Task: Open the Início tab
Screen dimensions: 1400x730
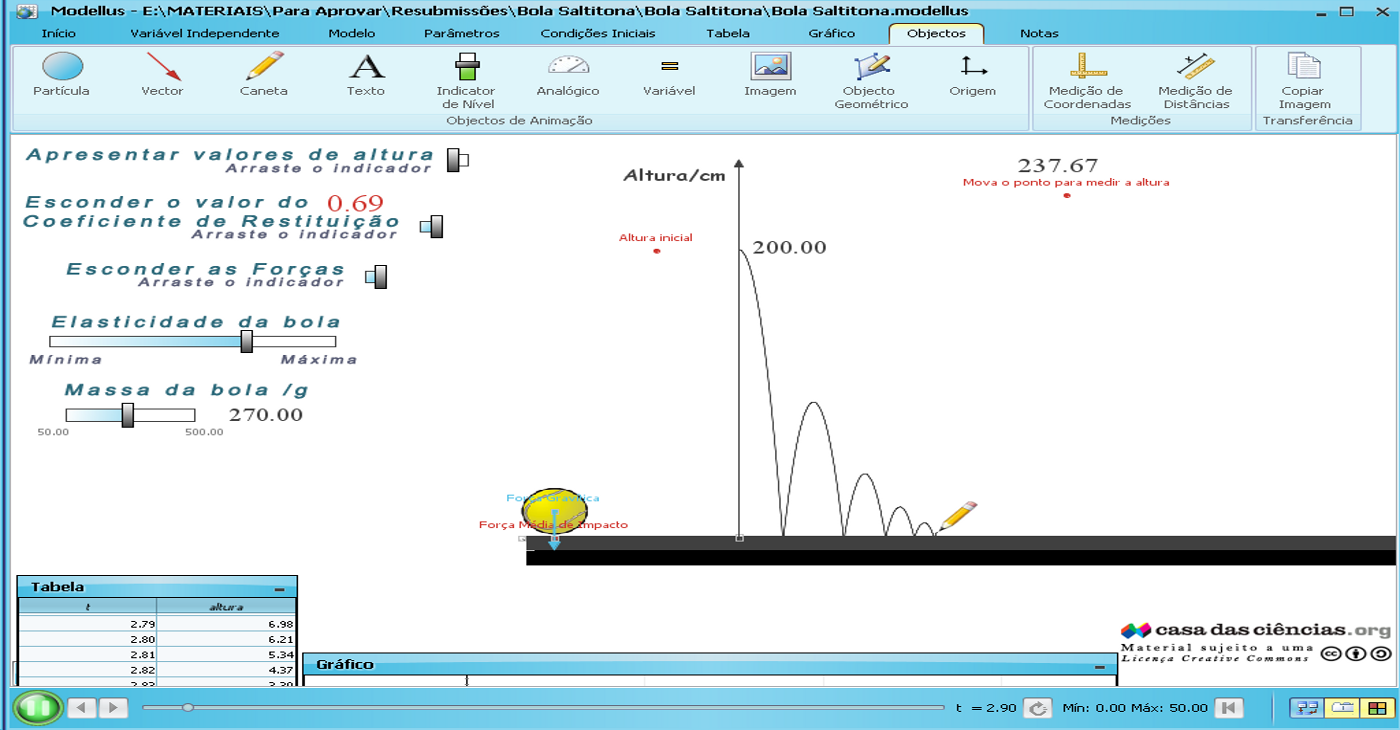Action: [59, 33]
